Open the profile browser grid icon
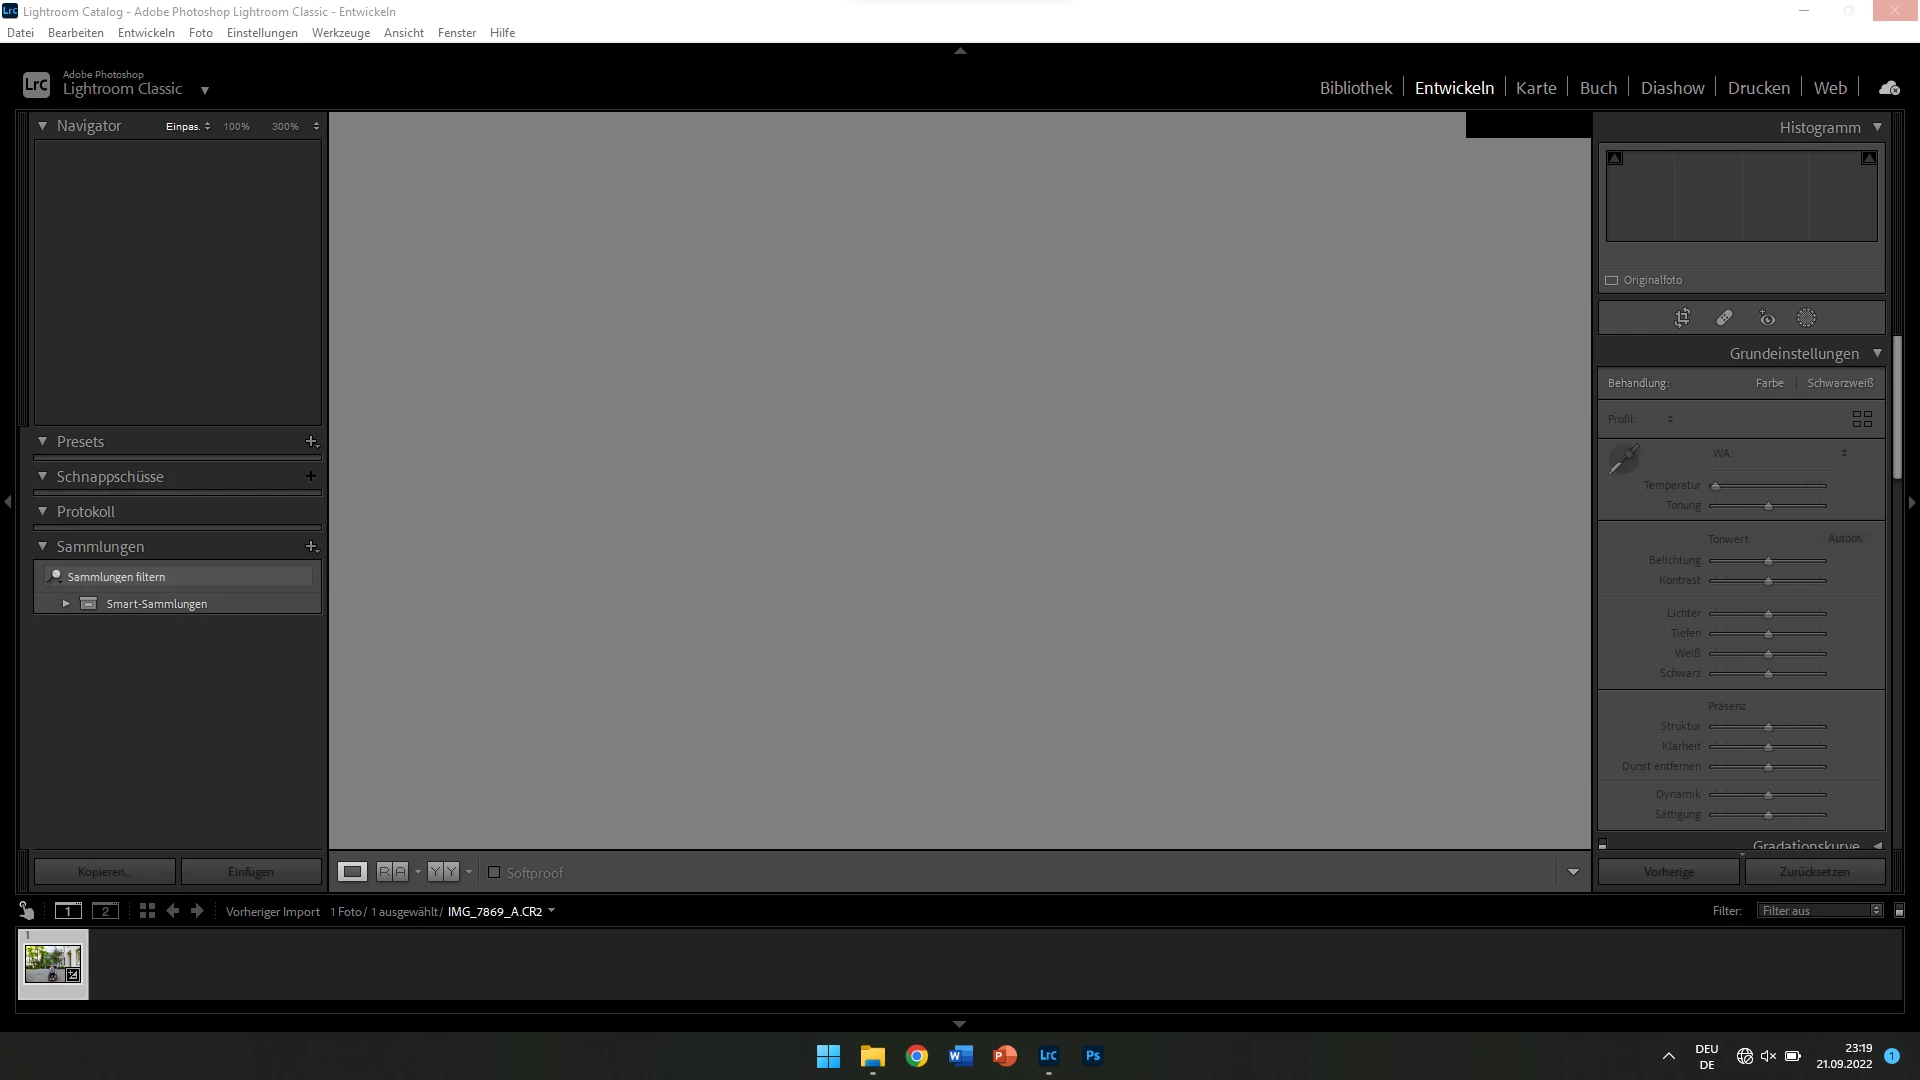 pos(1862,419)
